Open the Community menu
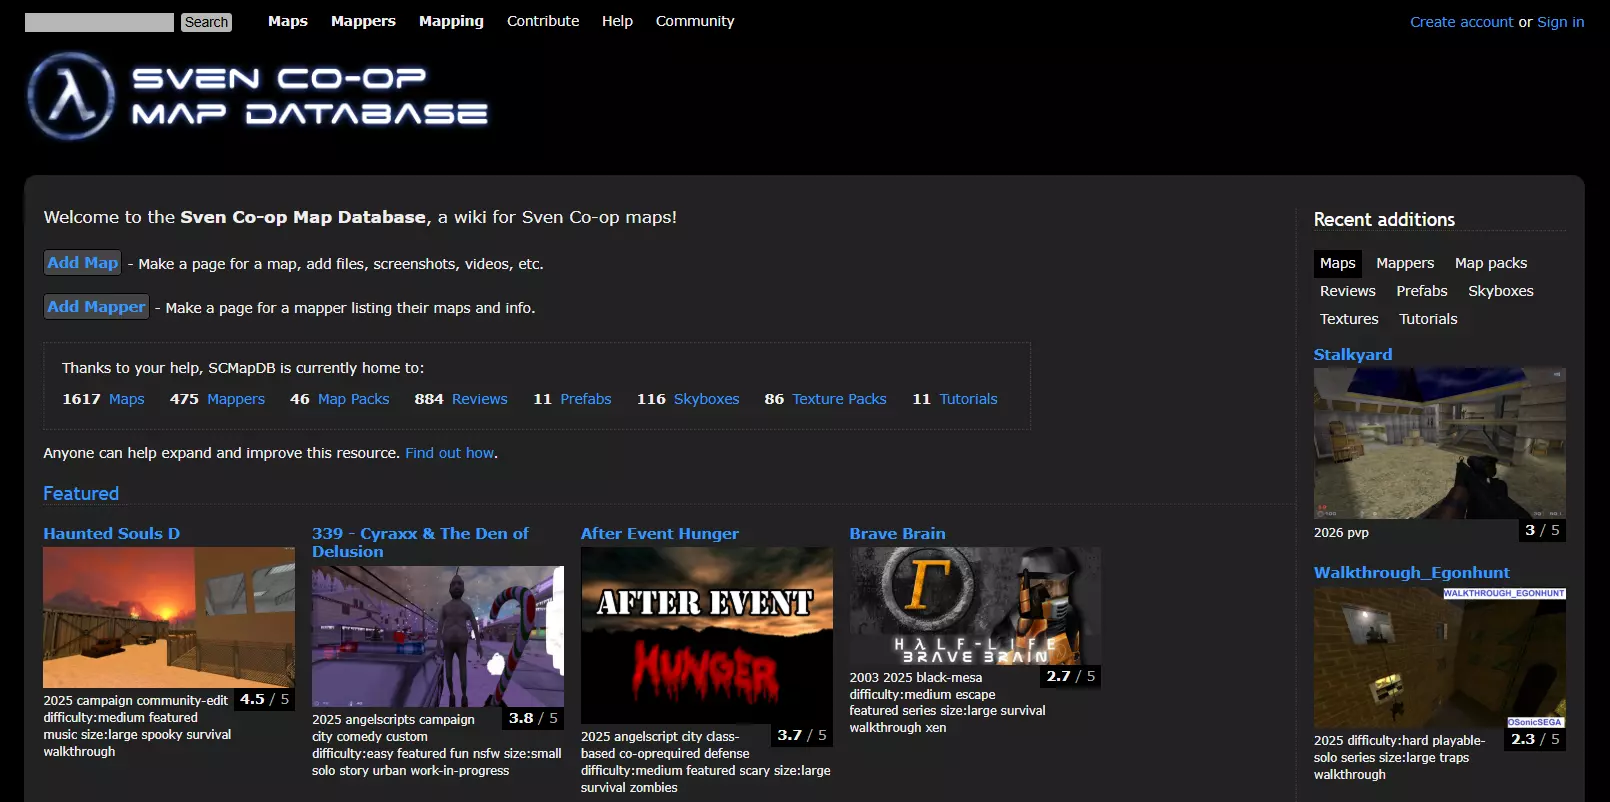 [695, 21]
